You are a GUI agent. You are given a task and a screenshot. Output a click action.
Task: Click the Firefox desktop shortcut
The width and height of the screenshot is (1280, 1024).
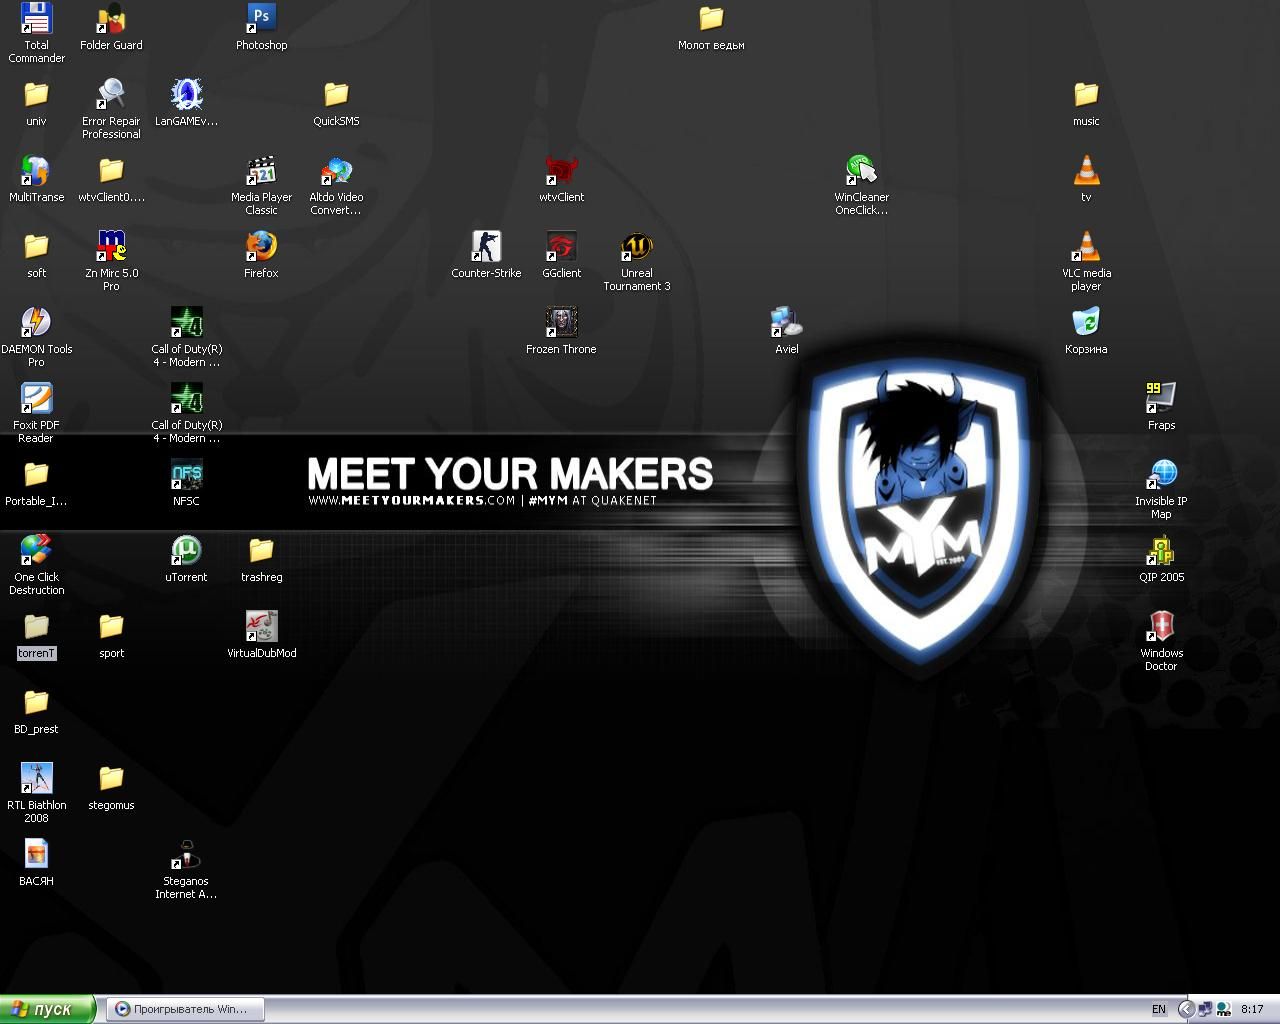coord(261,246)
